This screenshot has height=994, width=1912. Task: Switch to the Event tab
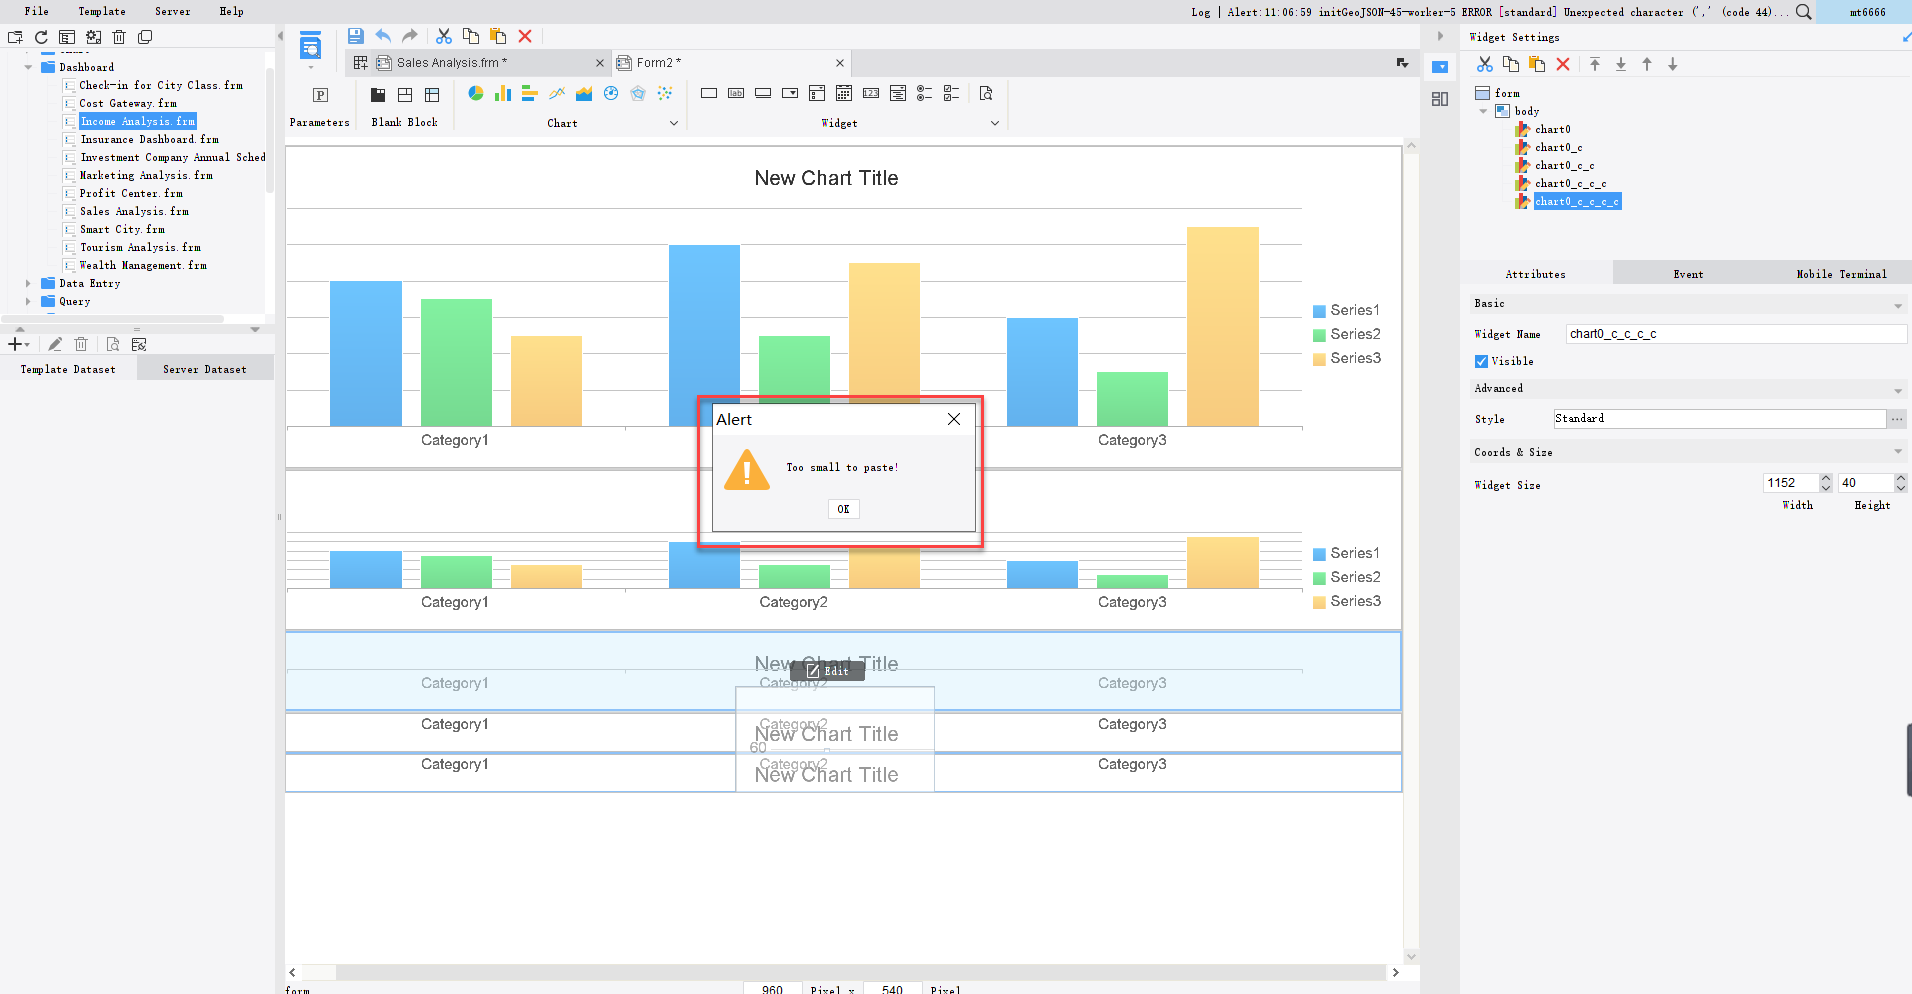[x=1687, y=273]
